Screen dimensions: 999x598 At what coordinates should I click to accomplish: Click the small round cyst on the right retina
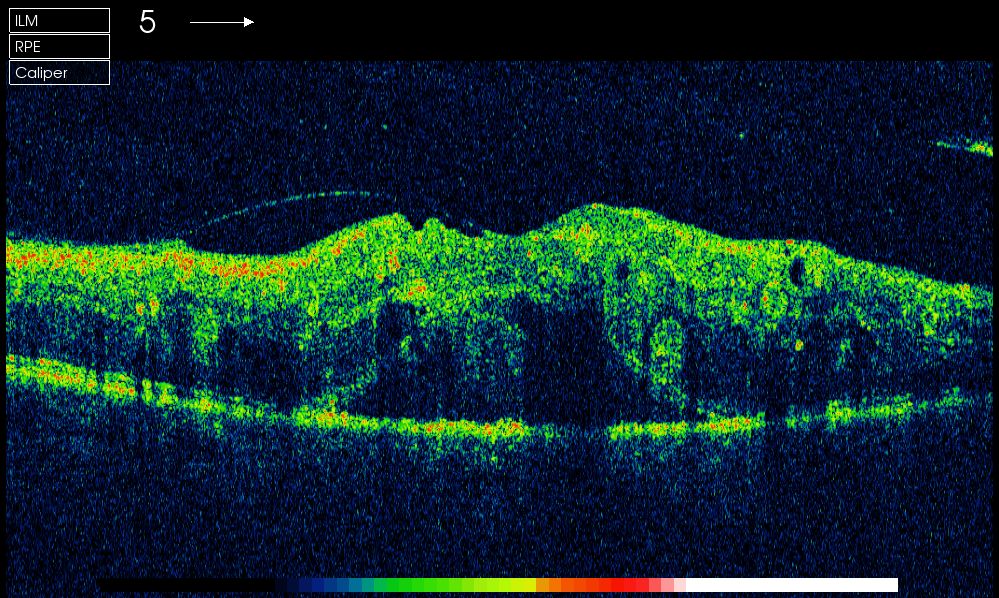click(x=797, y=272)
